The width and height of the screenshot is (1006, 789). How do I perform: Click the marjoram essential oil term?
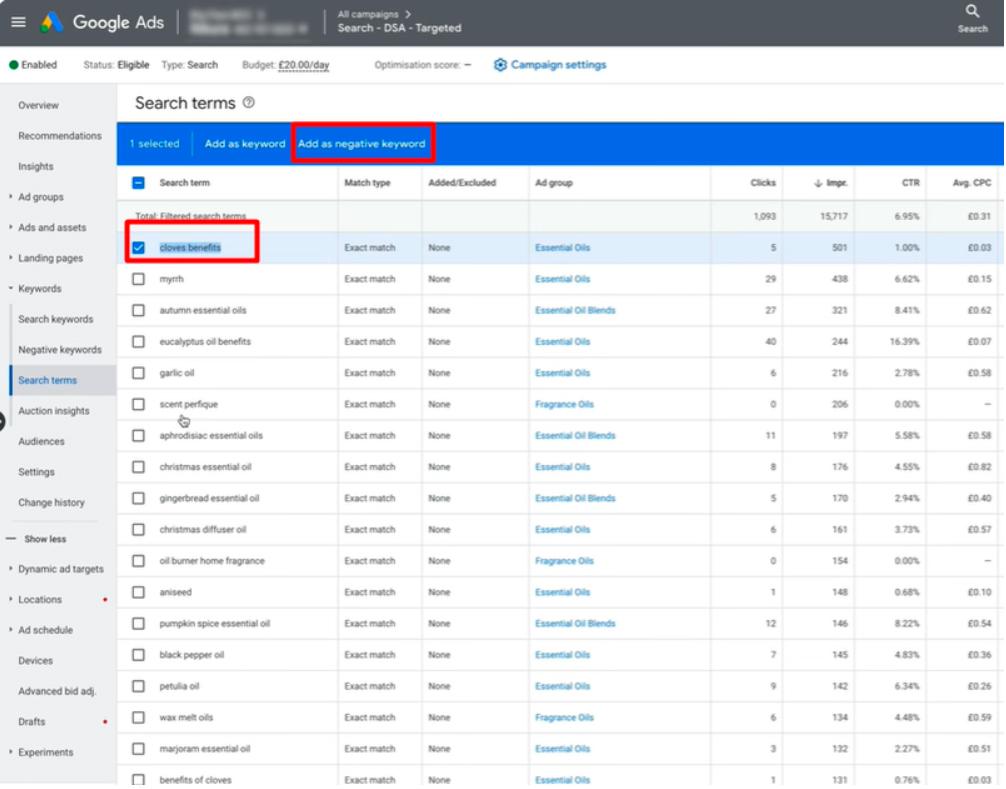[x=205, y=749]
